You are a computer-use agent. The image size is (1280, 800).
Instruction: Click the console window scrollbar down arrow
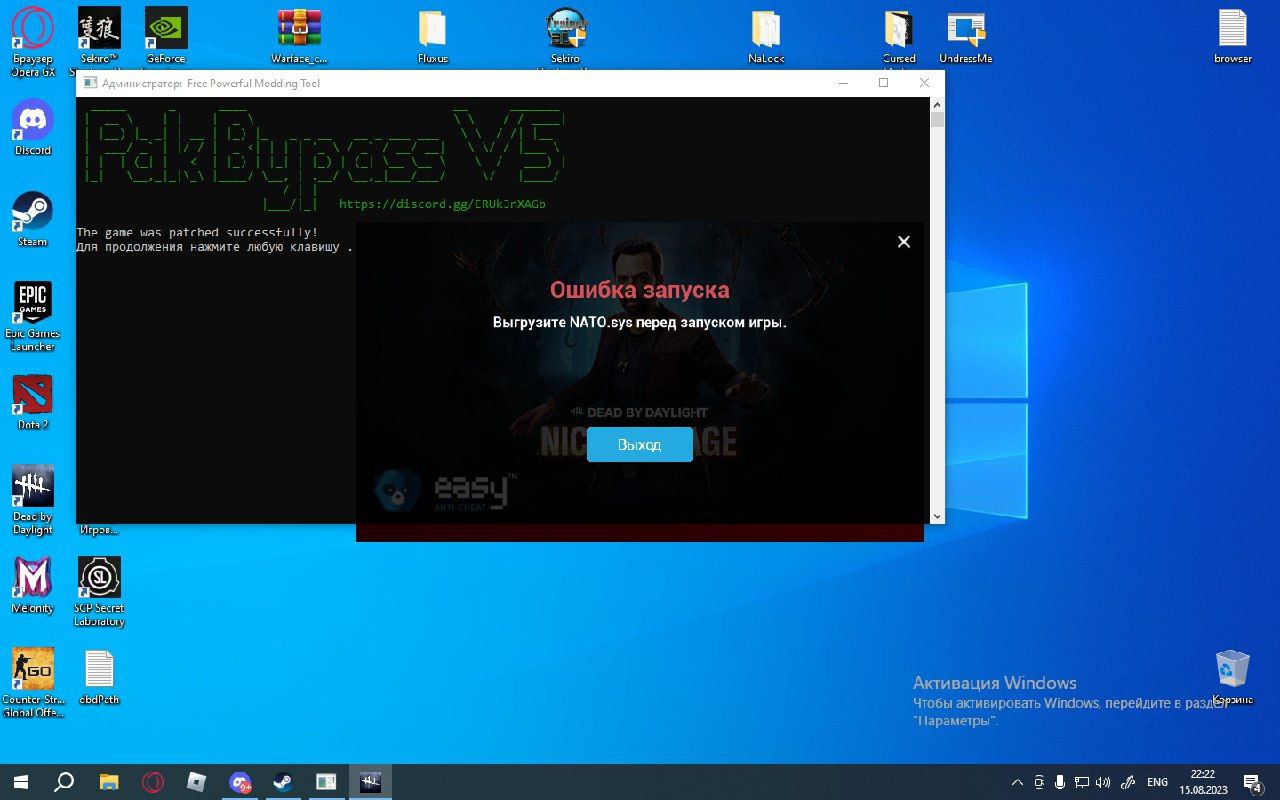(x=937, y=516)
